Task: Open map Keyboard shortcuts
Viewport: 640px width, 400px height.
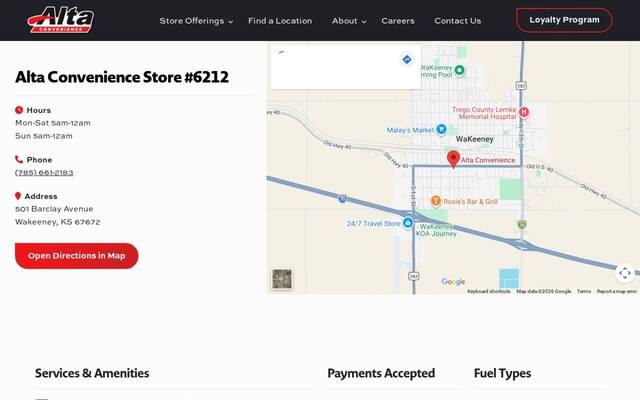Action: click(489, 291)
